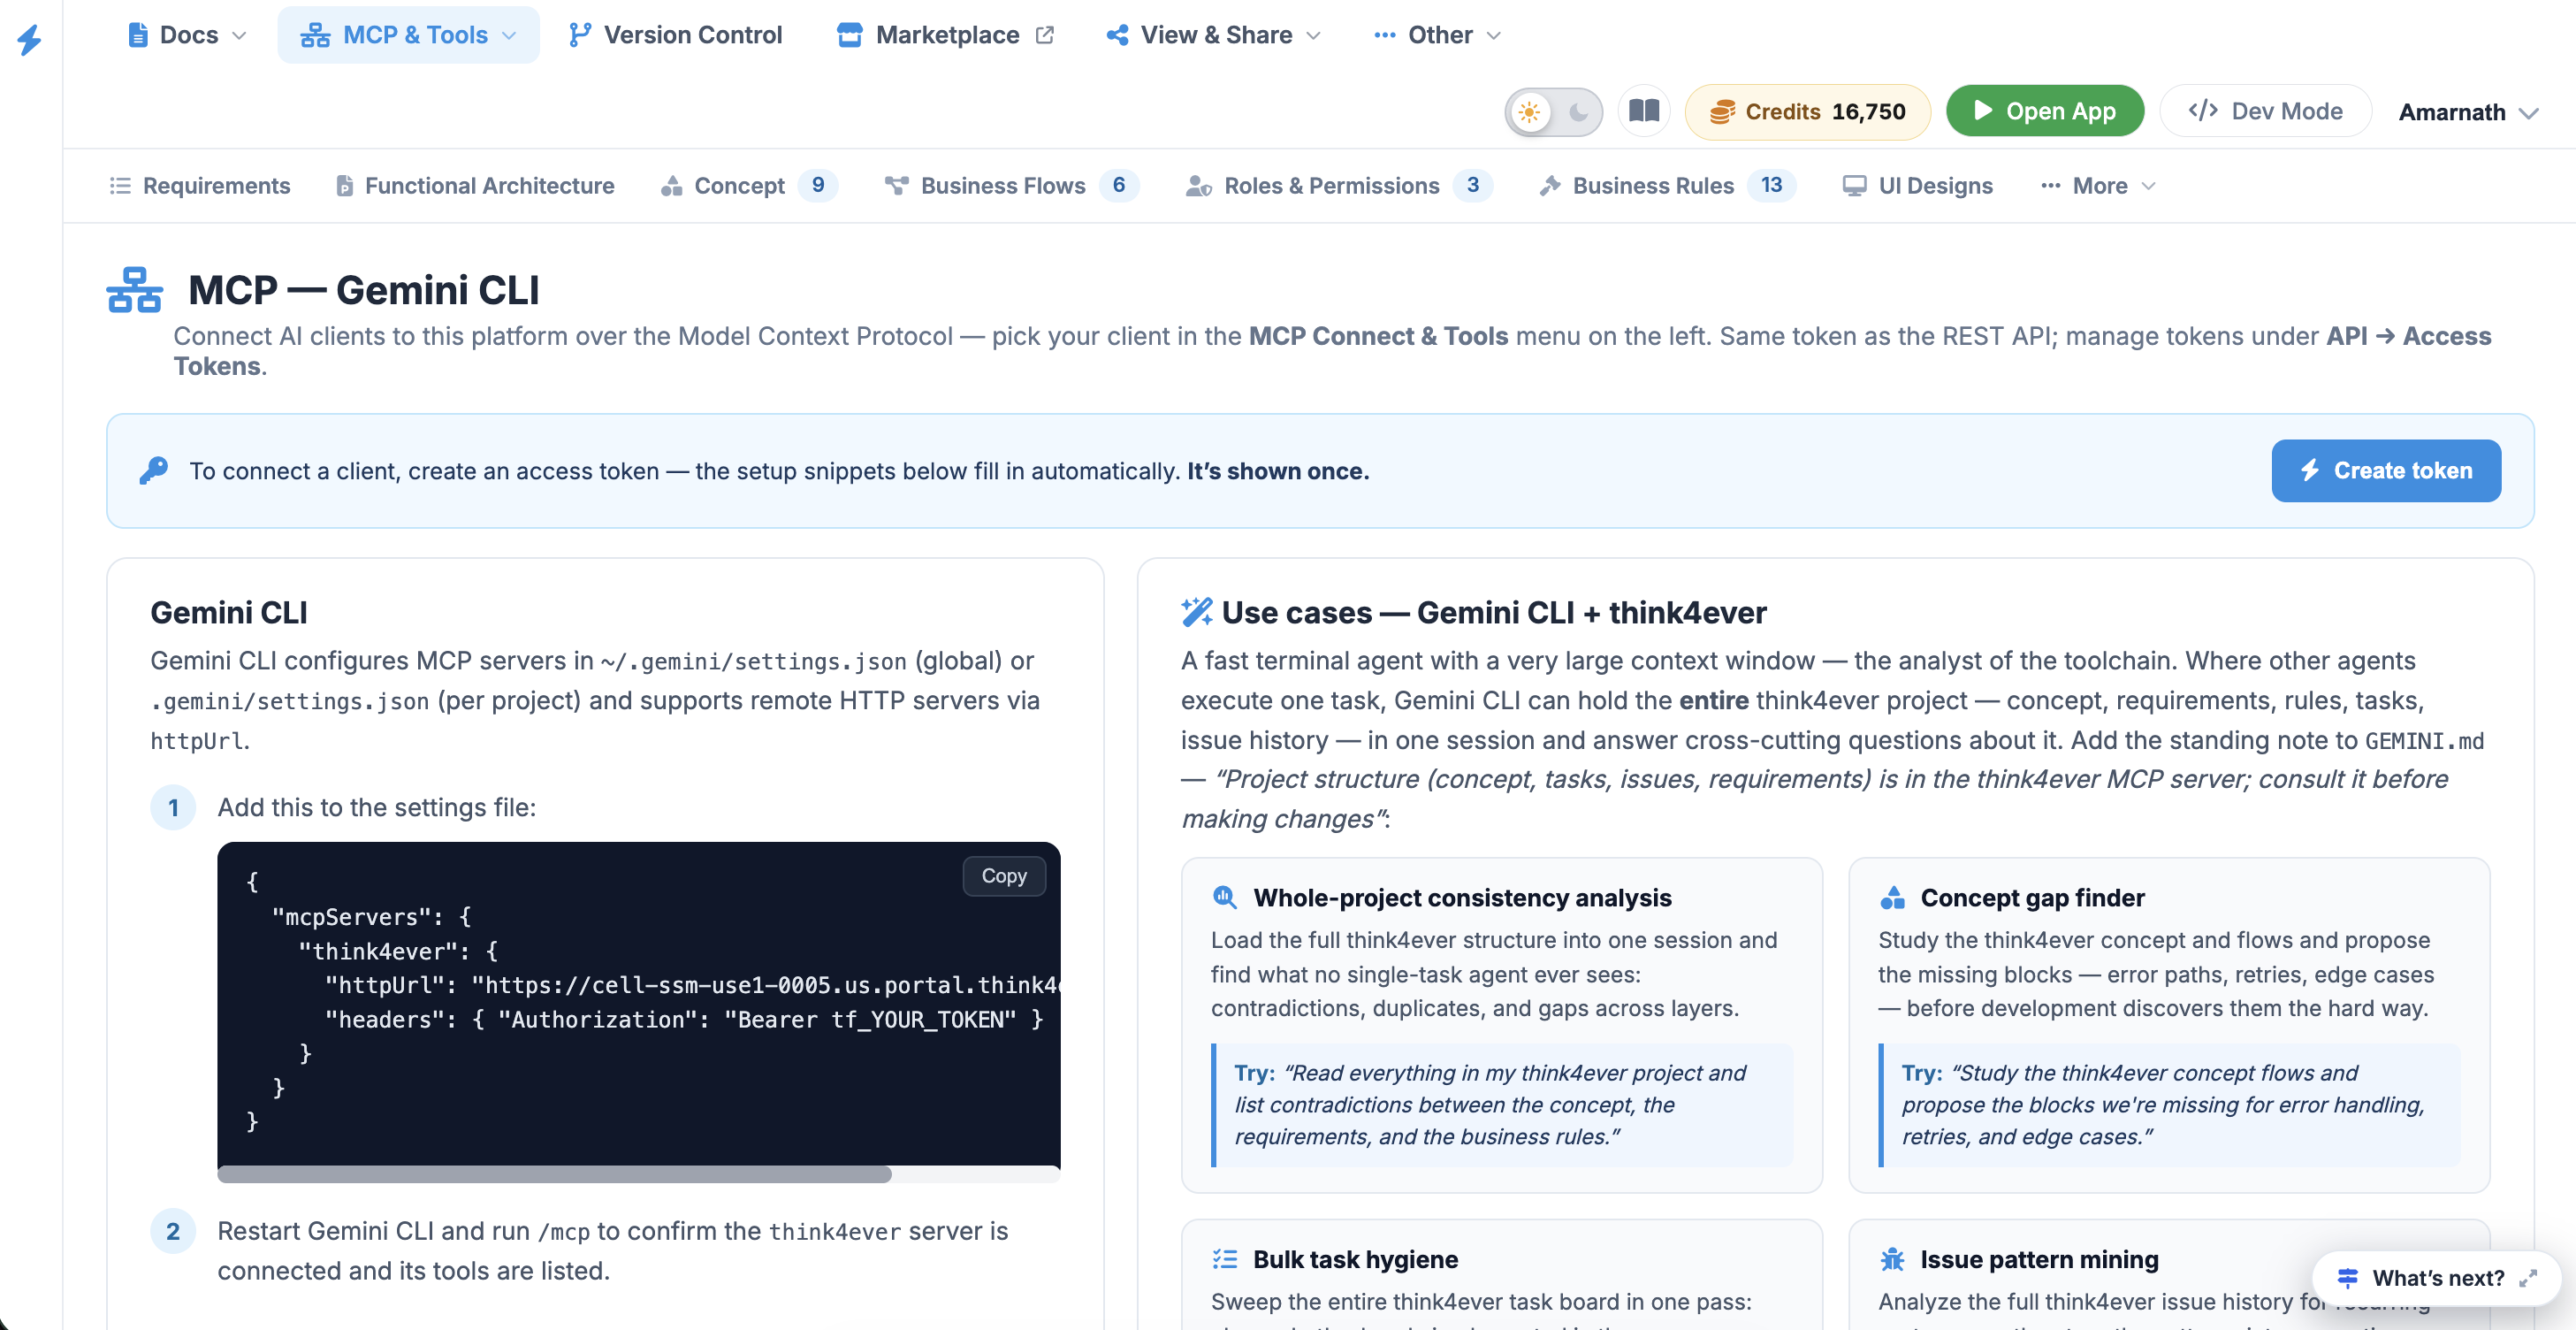Open the What's next? panel

point(2437,1278)
